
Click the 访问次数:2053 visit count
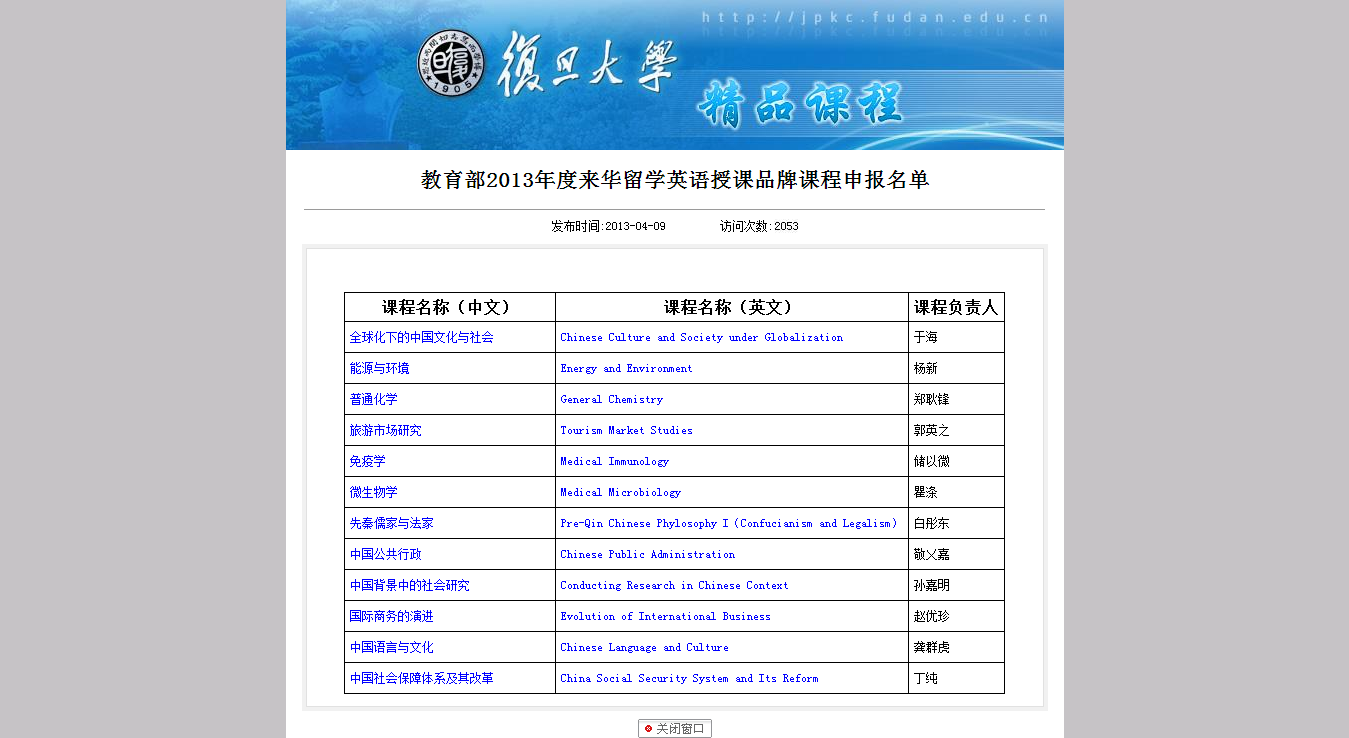[x=759, y=227]
